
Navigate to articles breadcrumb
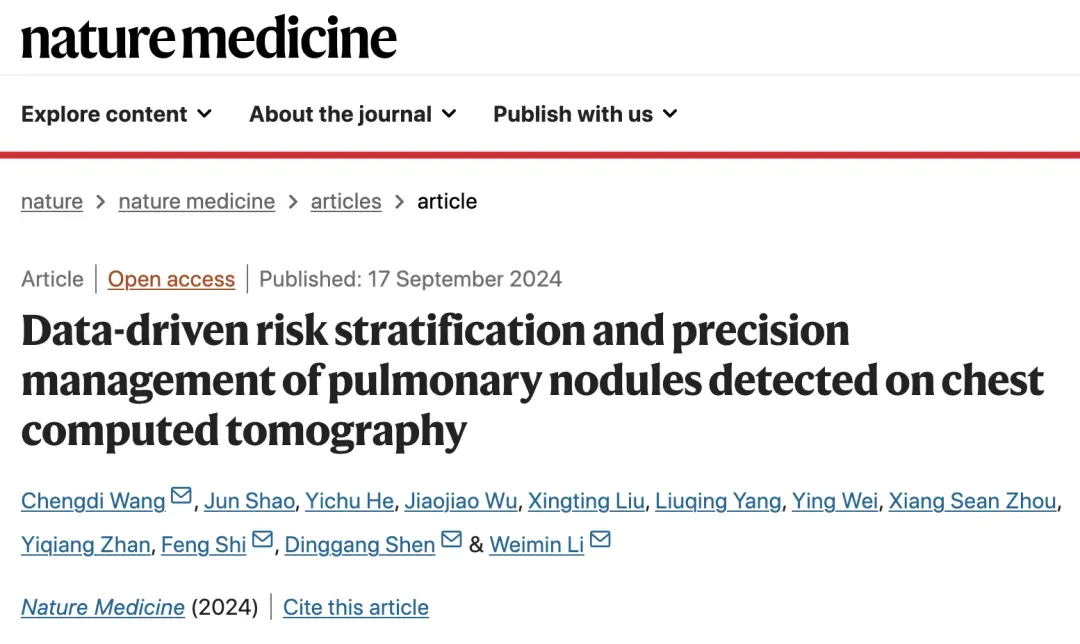pos(346,201)
